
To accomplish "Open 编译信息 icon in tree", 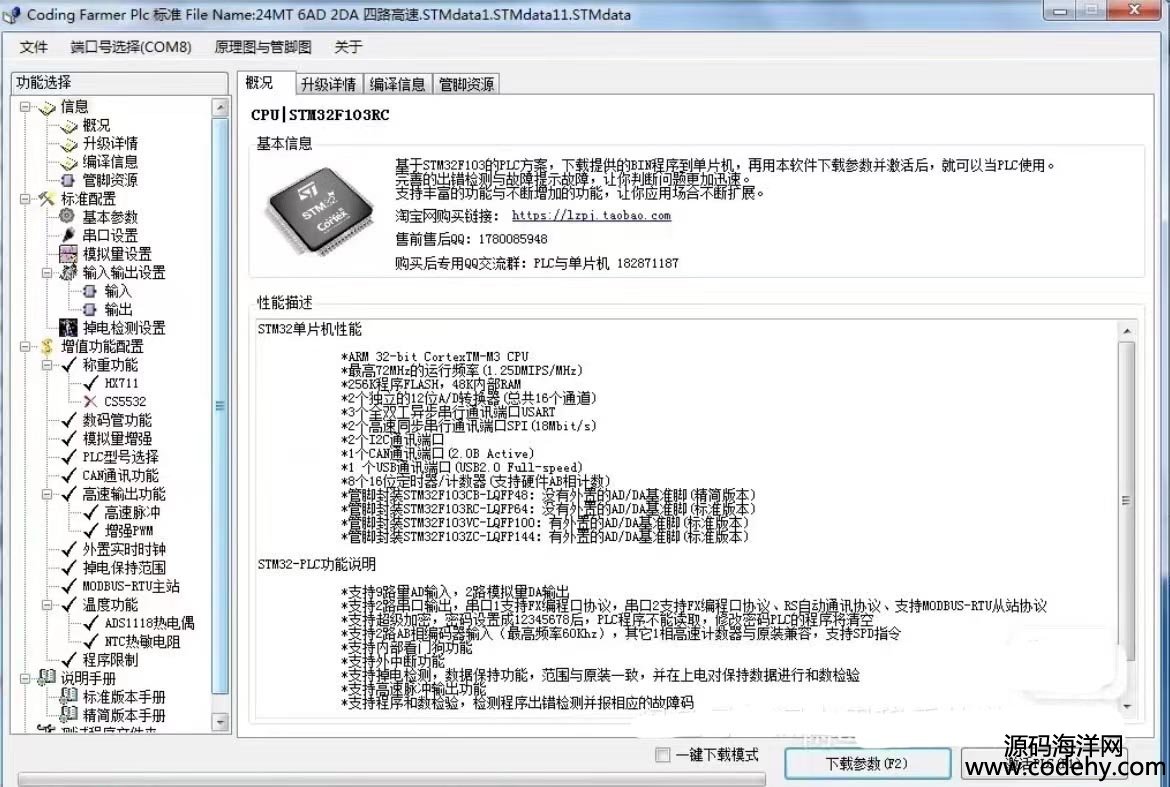I will (69, 162).
